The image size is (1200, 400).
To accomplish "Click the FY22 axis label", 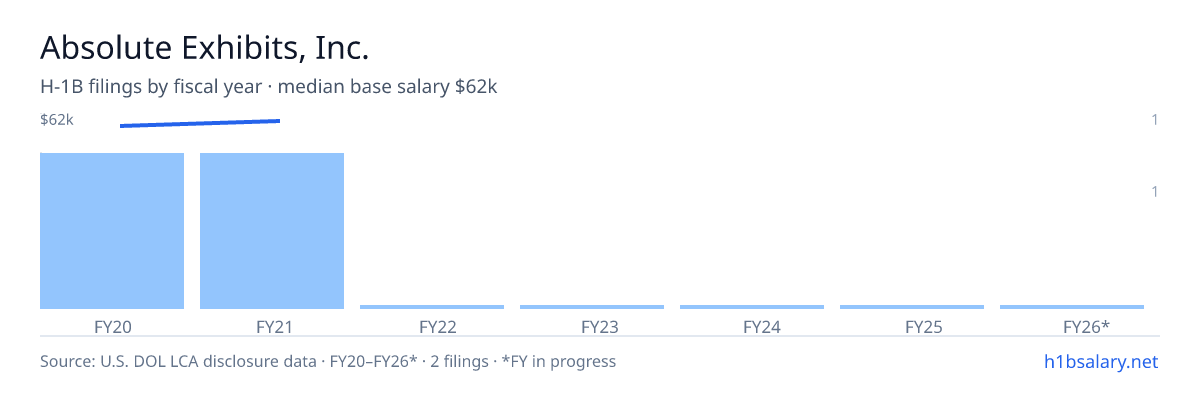I will [x=432, y=326].
